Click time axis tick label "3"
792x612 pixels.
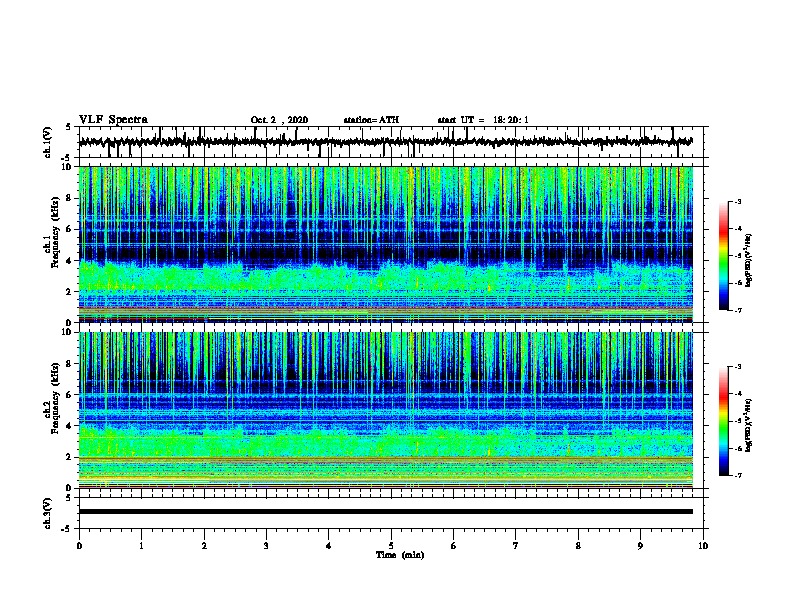266,546
